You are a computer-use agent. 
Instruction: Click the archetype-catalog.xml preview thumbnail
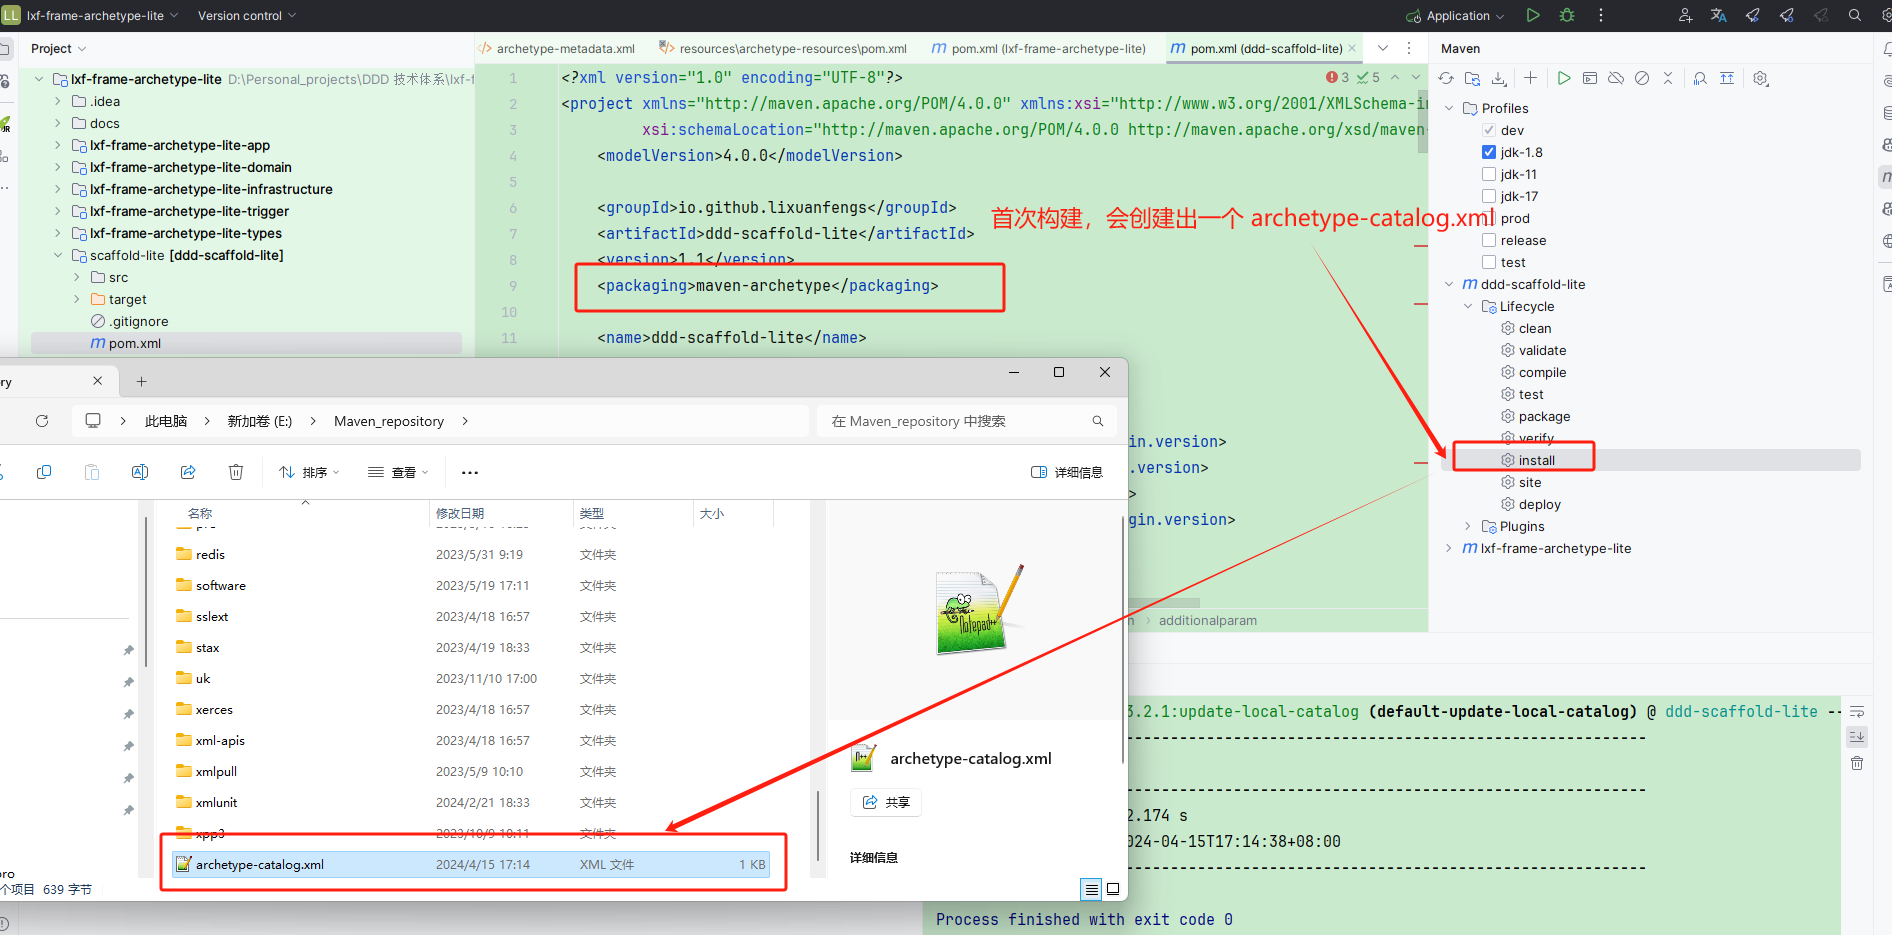[x=978, y=610]
